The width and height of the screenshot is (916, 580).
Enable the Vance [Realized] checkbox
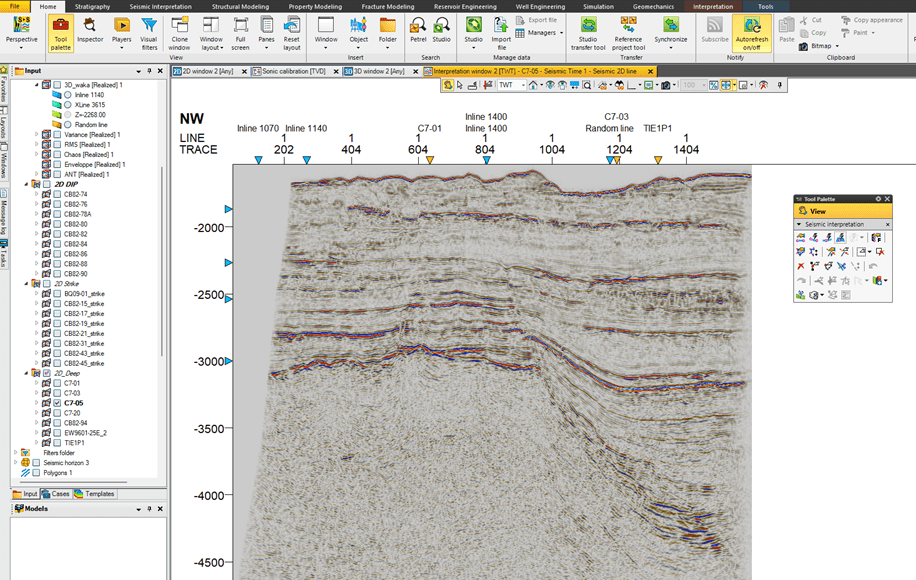coord(58,136)
